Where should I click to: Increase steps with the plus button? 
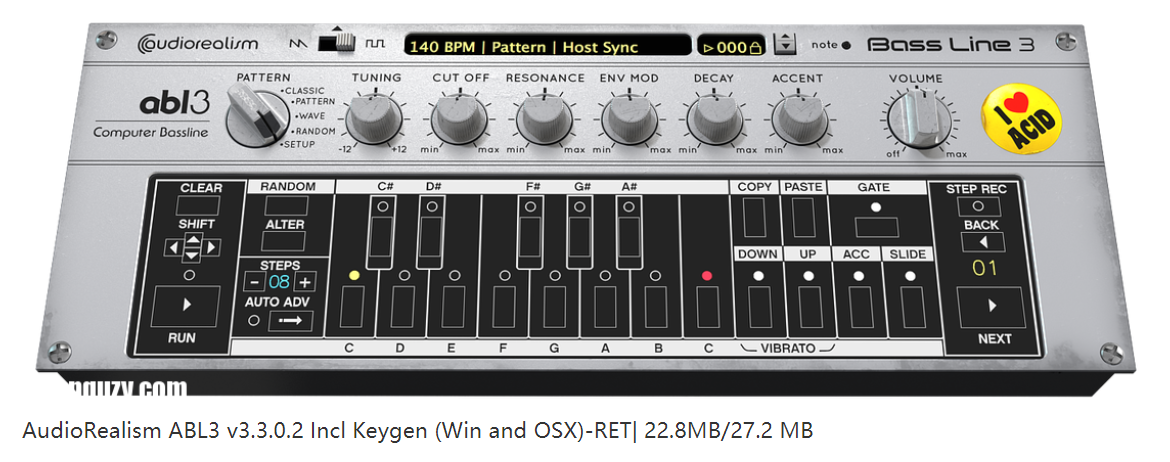tap(304, 282)
